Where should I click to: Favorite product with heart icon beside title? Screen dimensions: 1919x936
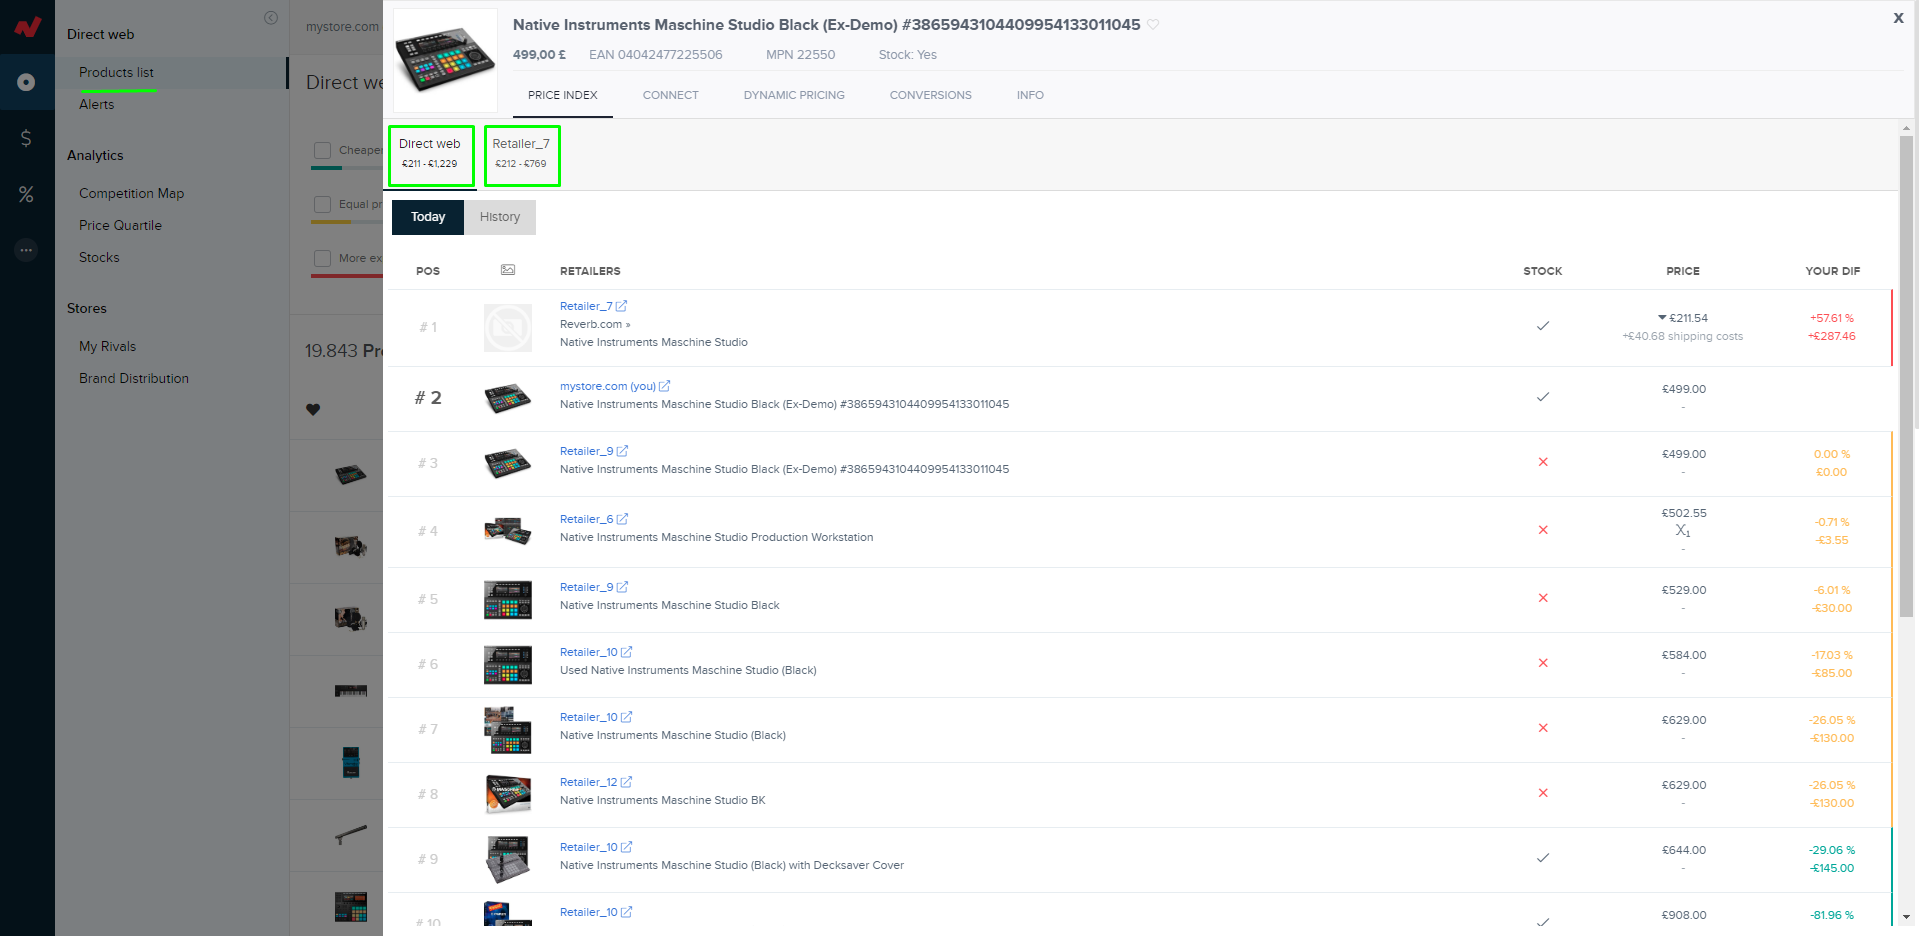[1153, 25]
